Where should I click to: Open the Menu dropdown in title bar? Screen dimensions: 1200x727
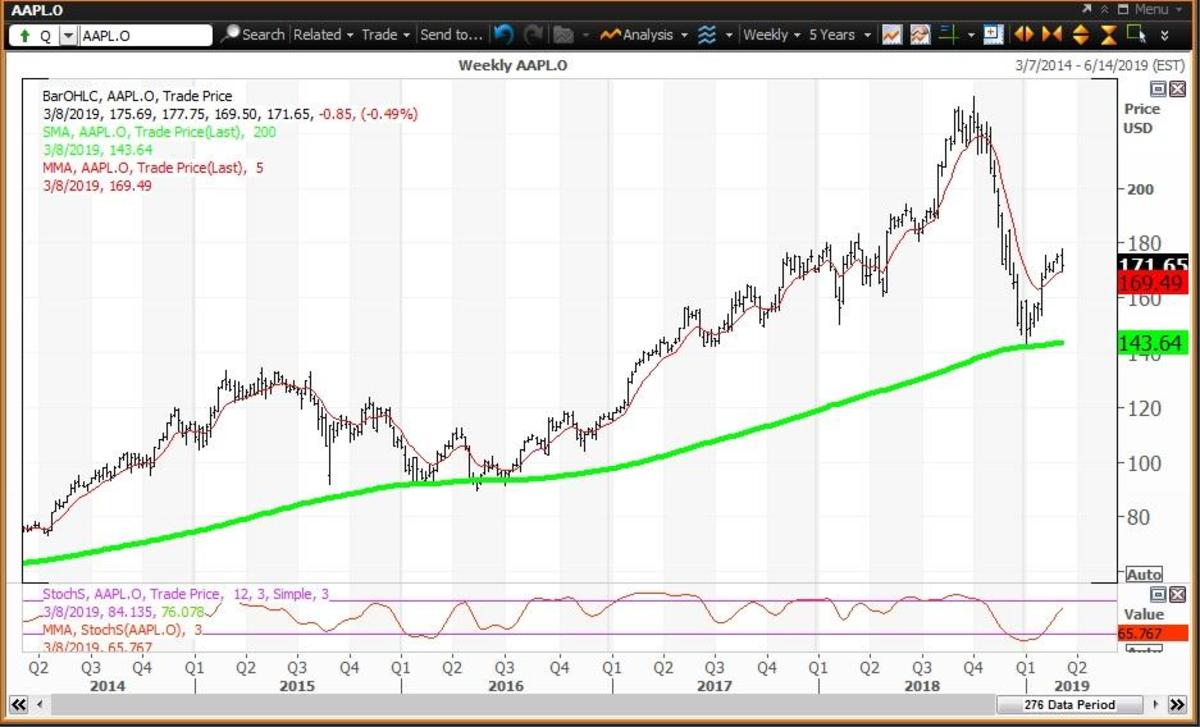pyautogui.click(x=1158, y=9)
